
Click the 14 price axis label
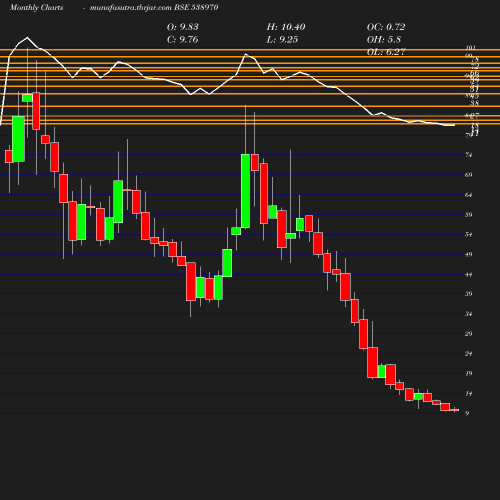coord(468,394)
